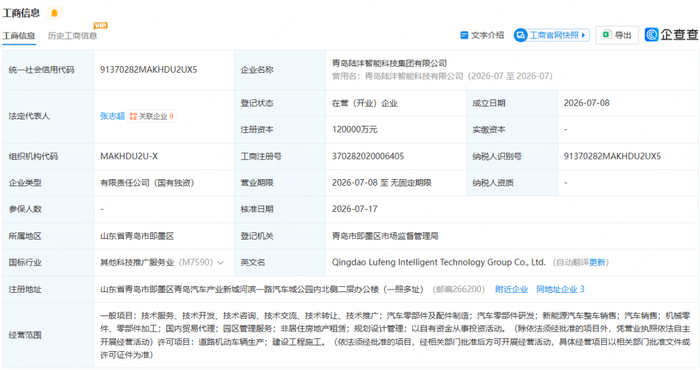
Task: Open the 同地址企业 3 link
Action: (560, 289)
